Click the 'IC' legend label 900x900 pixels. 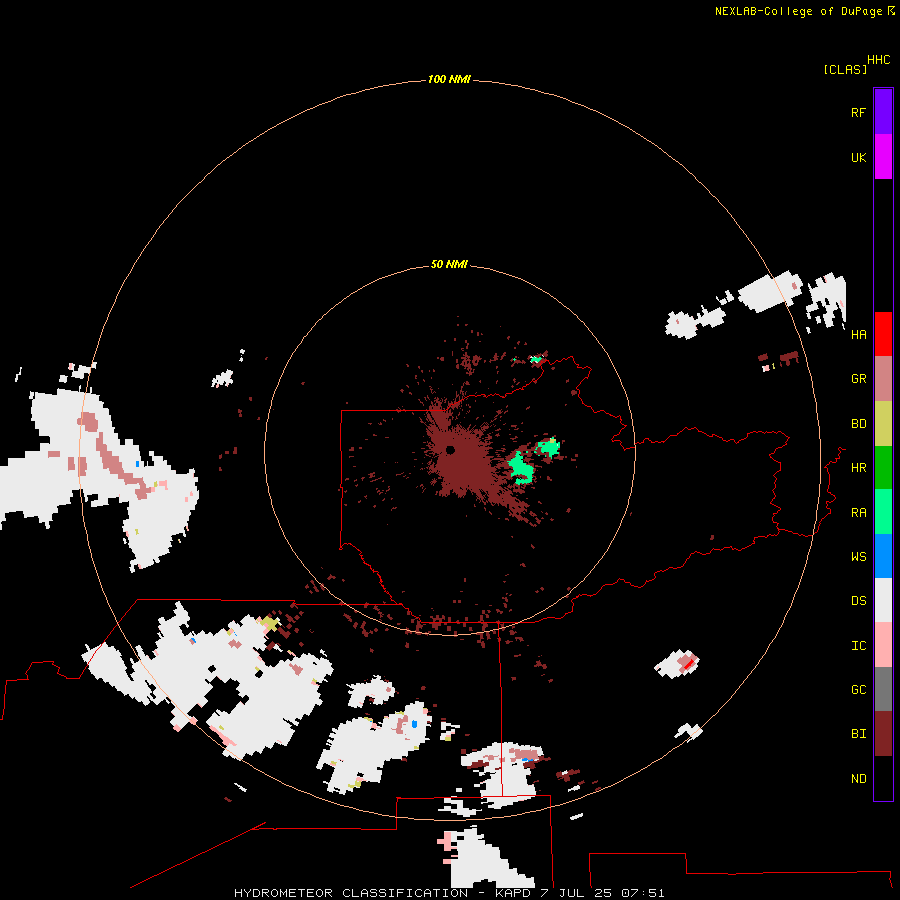point(858,646)
